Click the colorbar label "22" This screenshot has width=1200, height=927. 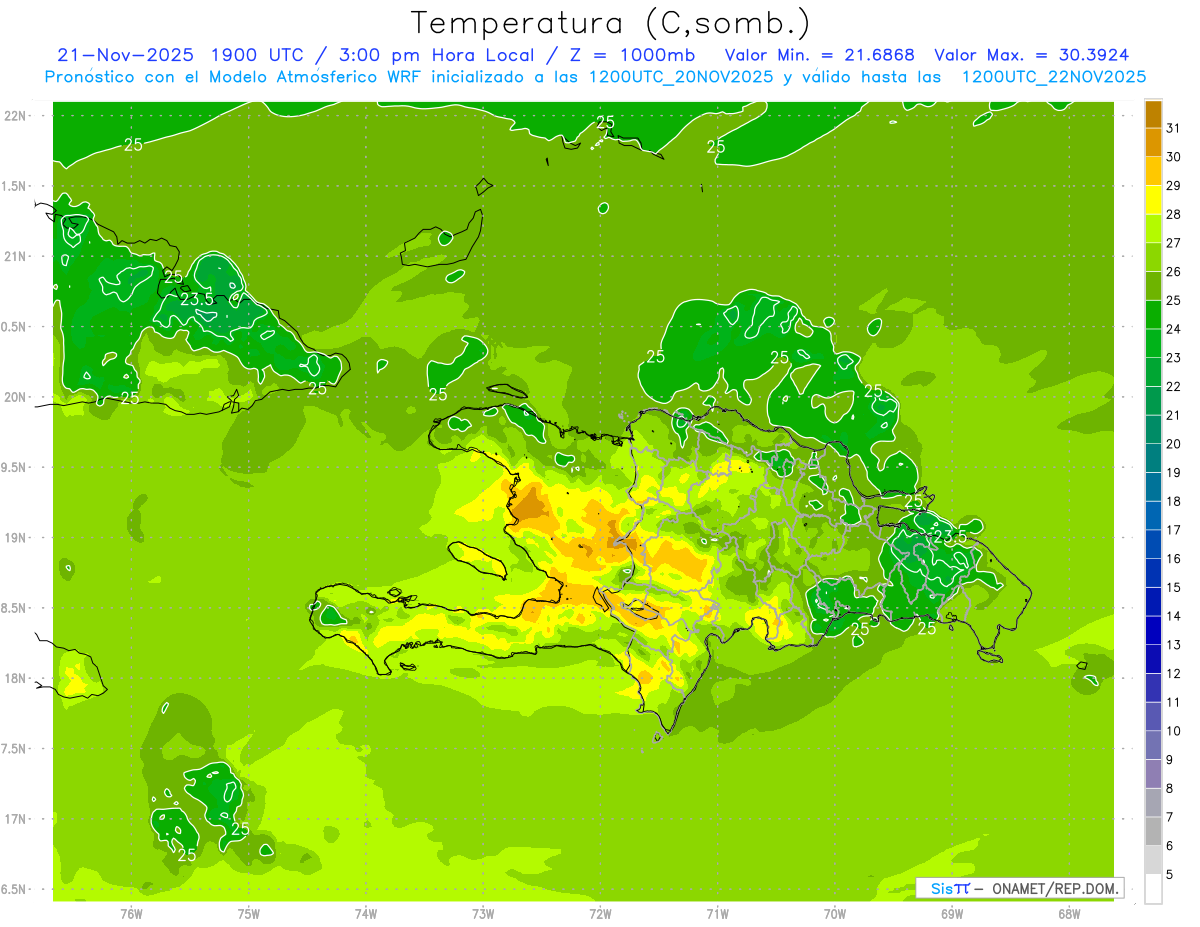[x=1173, y=387]
